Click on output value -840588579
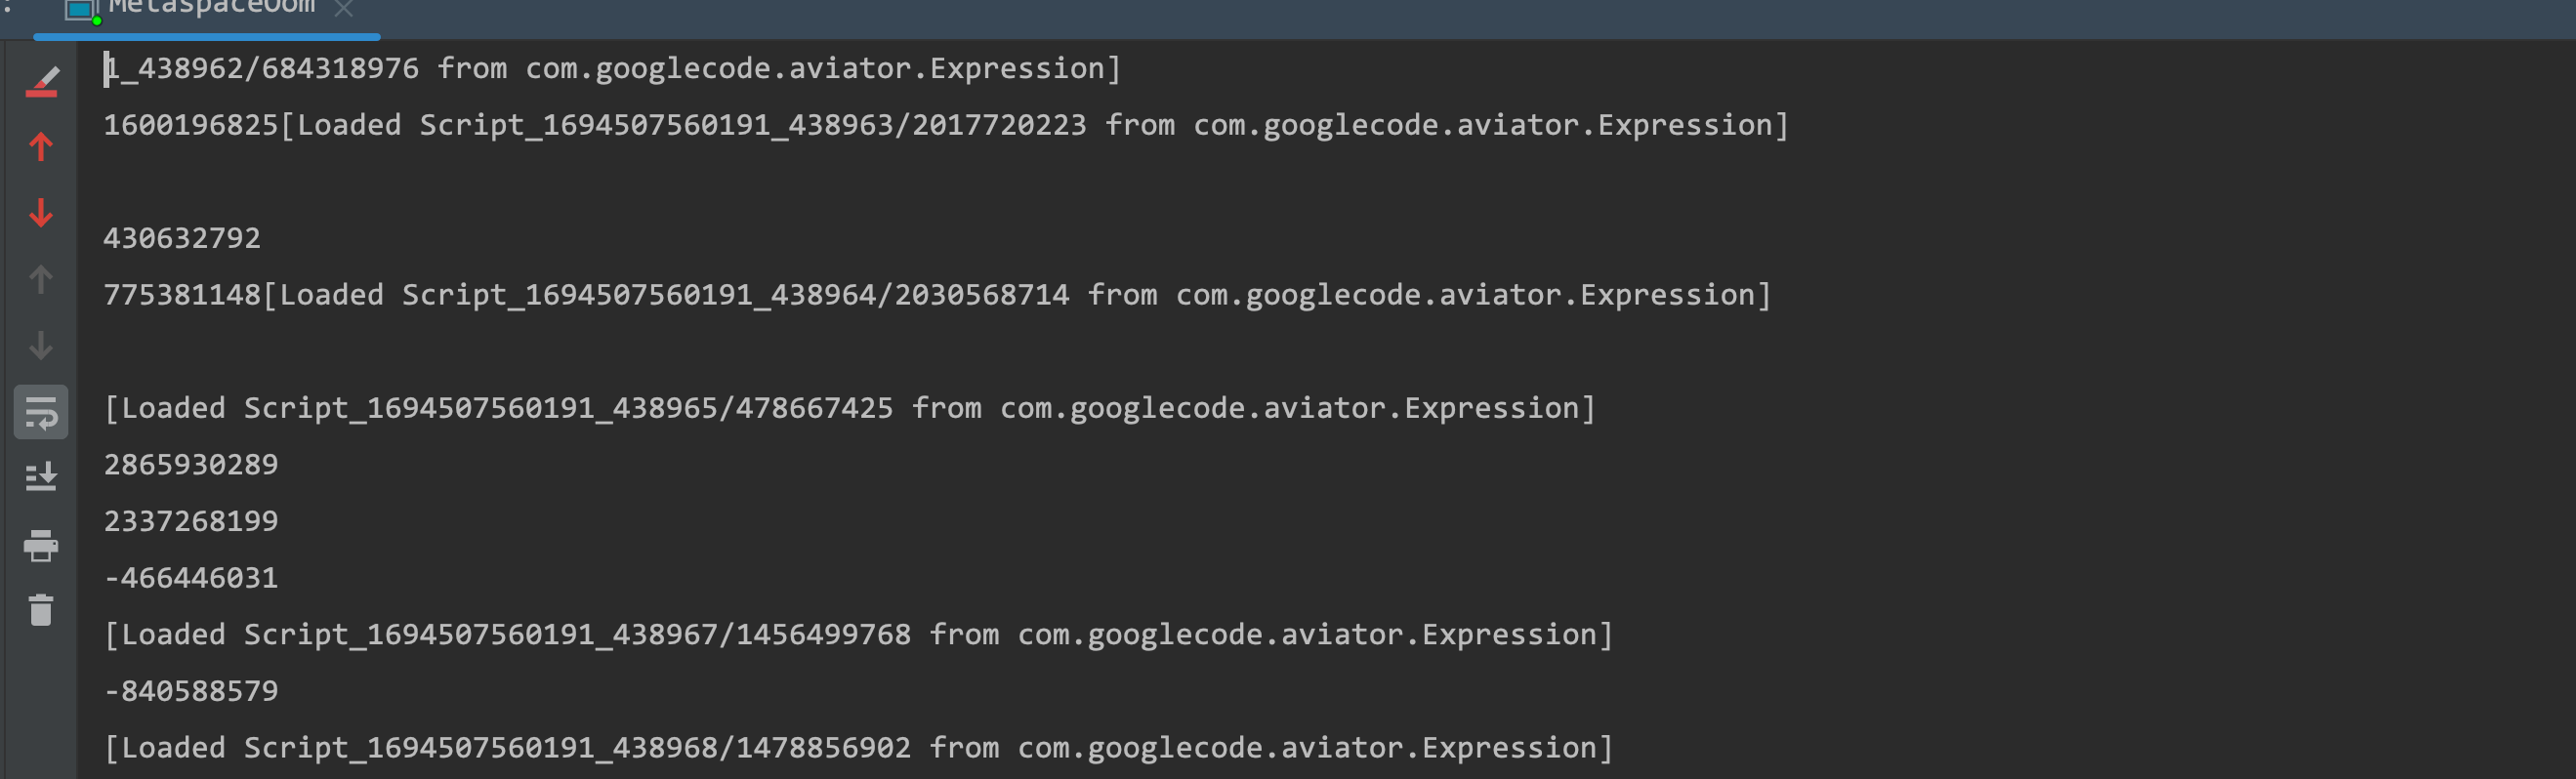 pyautogui.click(x=191, y=691)
